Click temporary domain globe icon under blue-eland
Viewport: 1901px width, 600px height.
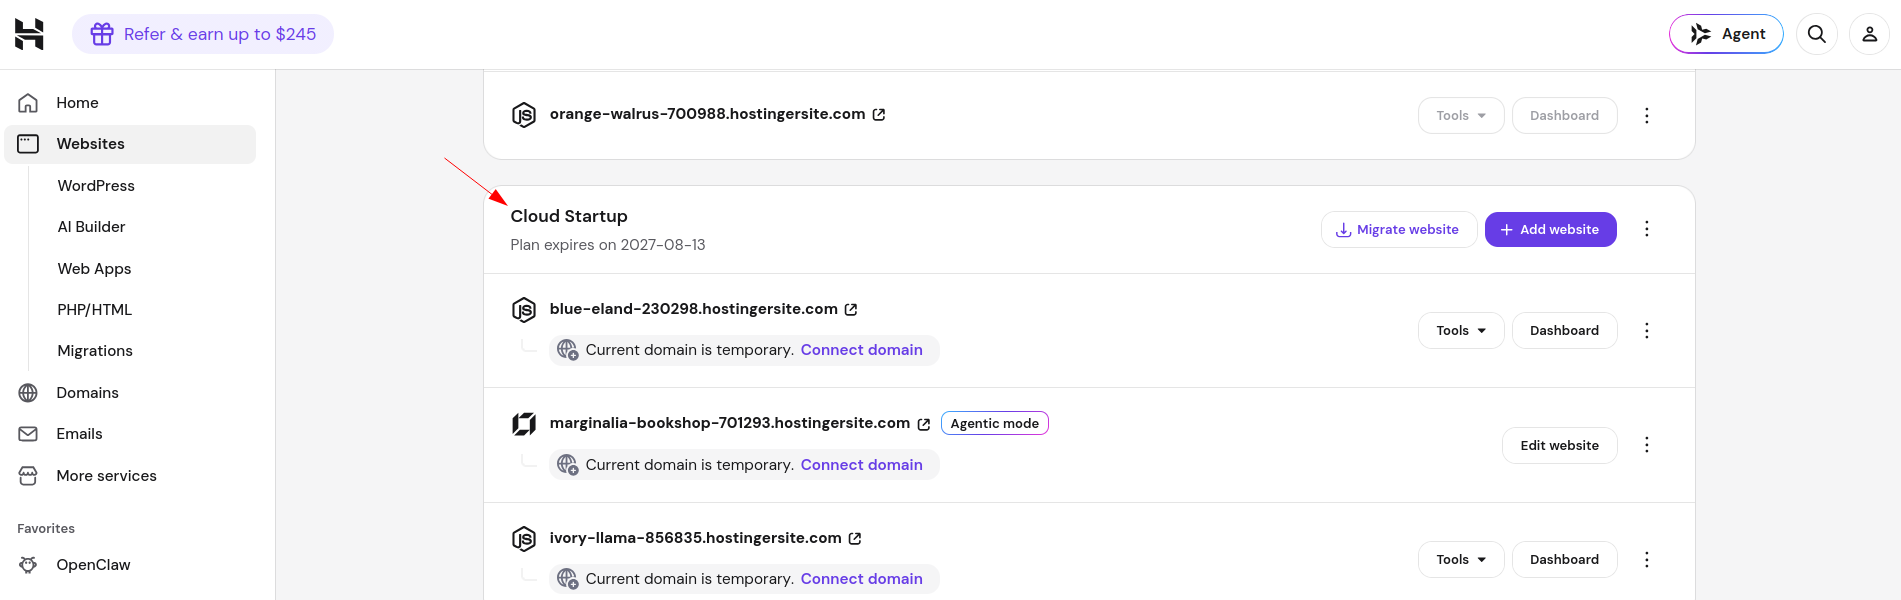tap(568, 350)
